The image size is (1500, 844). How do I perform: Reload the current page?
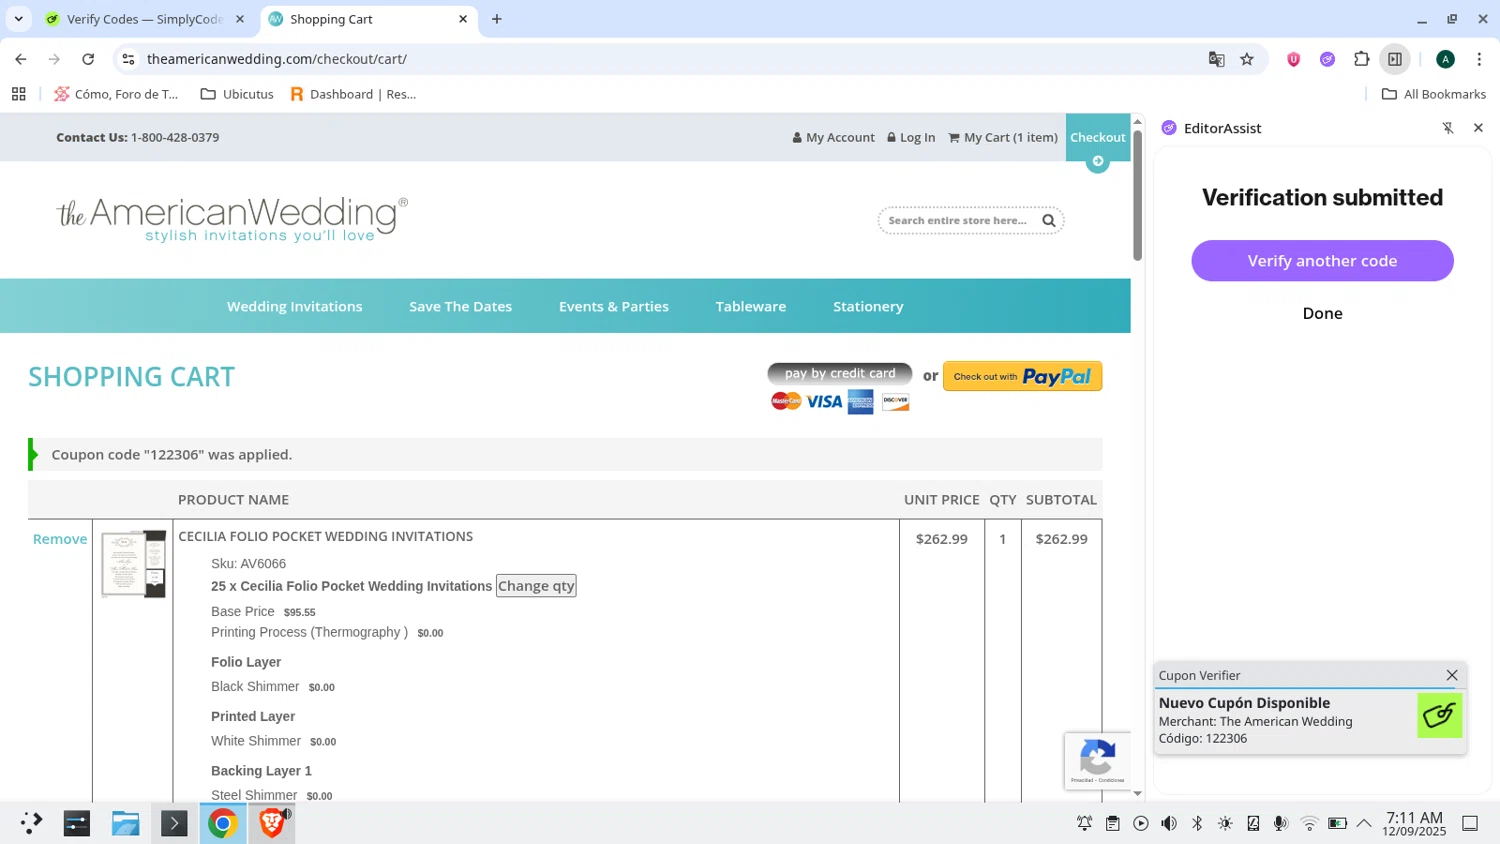tap(88, 59)
